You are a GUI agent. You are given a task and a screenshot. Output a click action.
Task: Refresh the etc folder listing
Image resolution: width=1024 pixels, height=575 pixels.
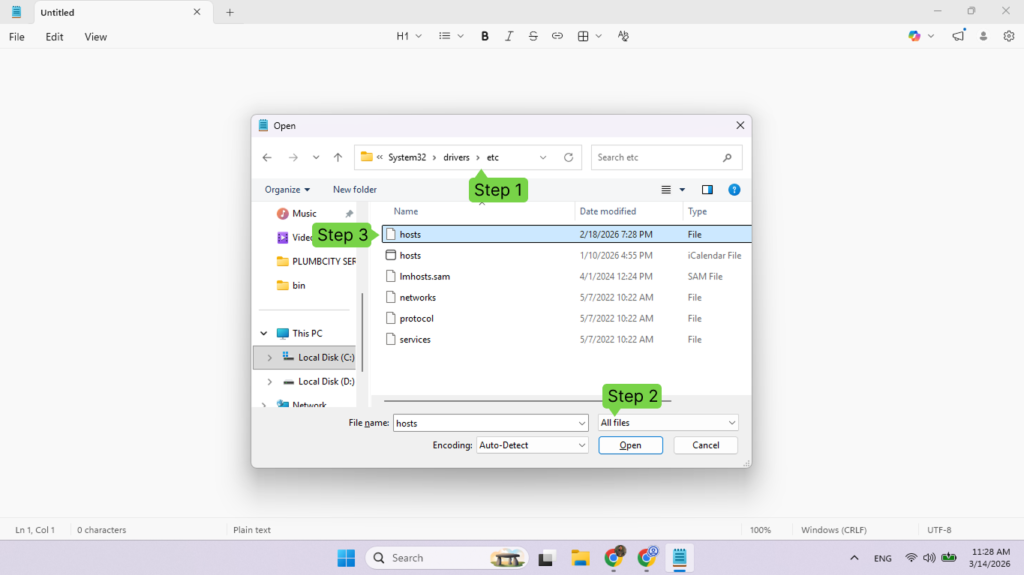tap(569, 157)
